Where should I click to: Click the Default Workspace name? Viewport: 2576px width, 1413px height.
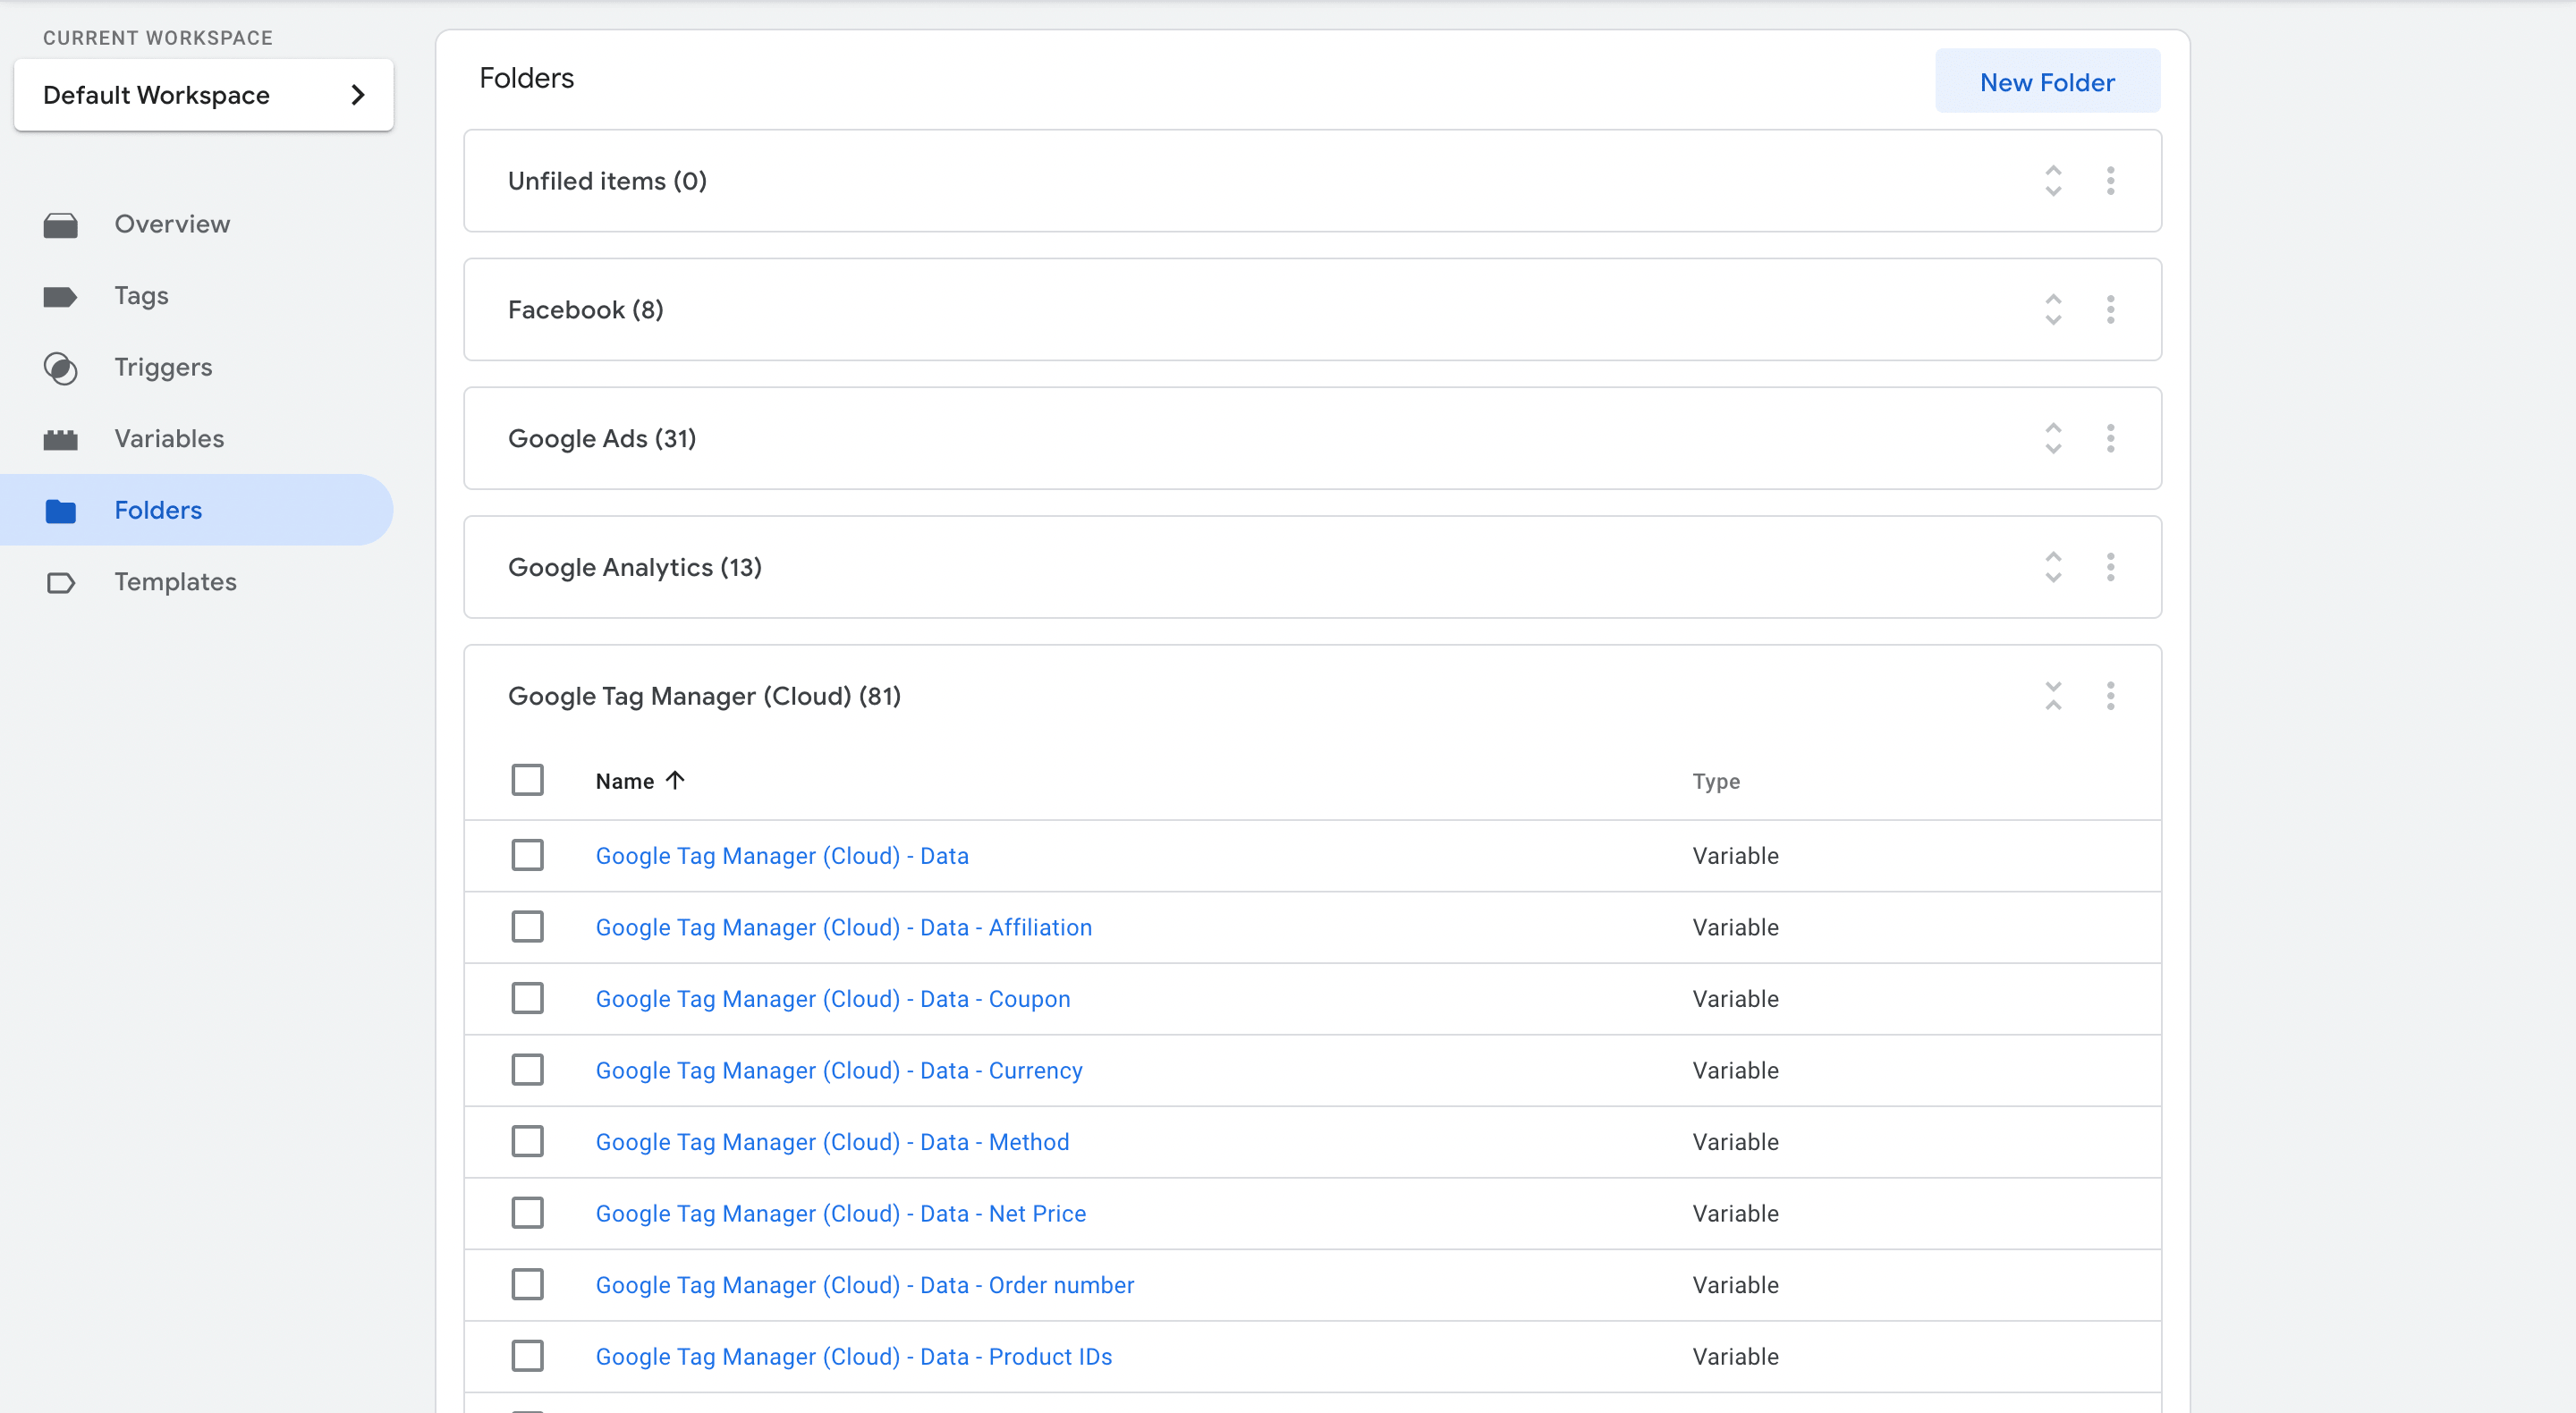coord(156,95)
